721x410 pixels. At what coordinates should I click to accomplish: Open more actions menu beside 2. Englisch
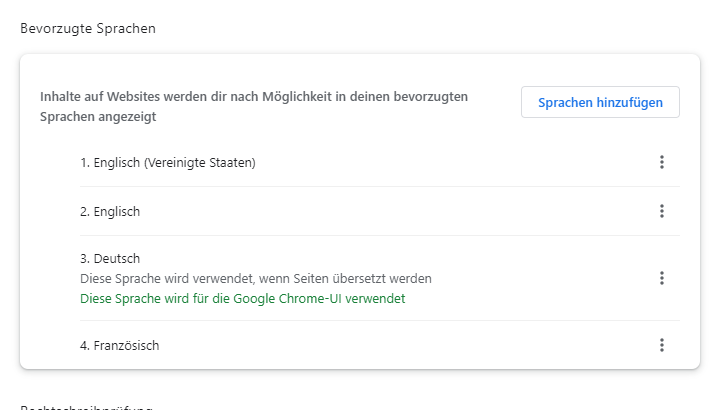click(x=662, y=211)
